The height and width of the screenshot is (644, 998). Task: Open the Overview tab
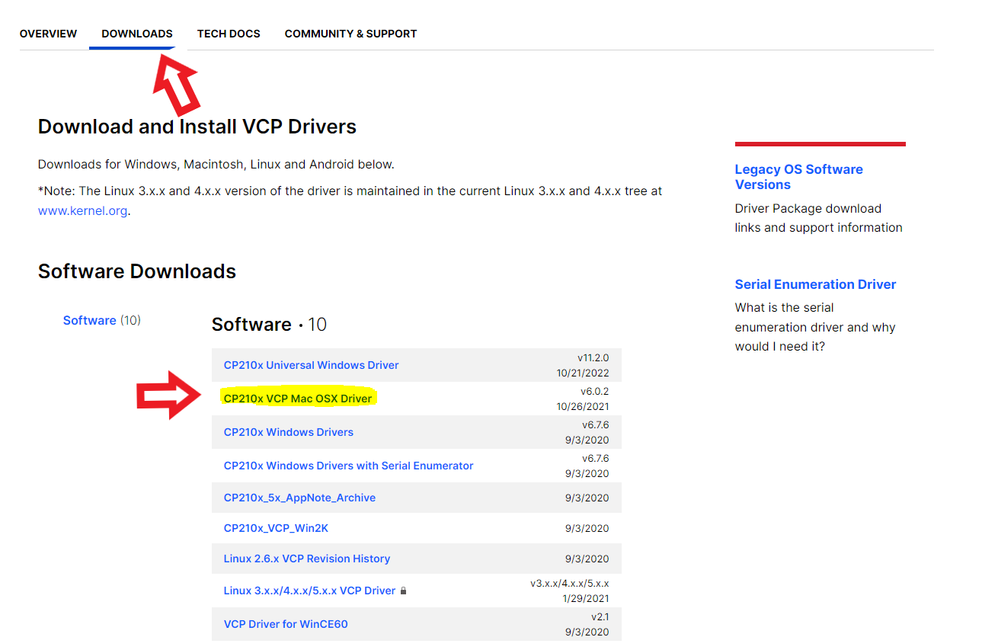click(48, 34)
